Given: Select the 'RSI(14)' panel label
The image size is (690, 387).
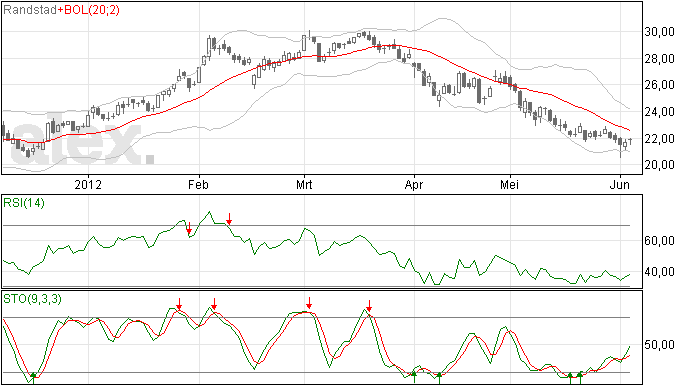Looking at the screenshot, I should pos(24,203).
